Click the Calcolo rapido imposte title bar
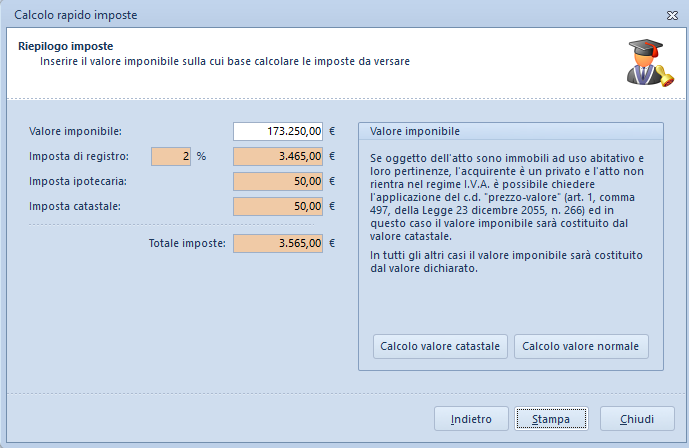 (x=300, y=15)
